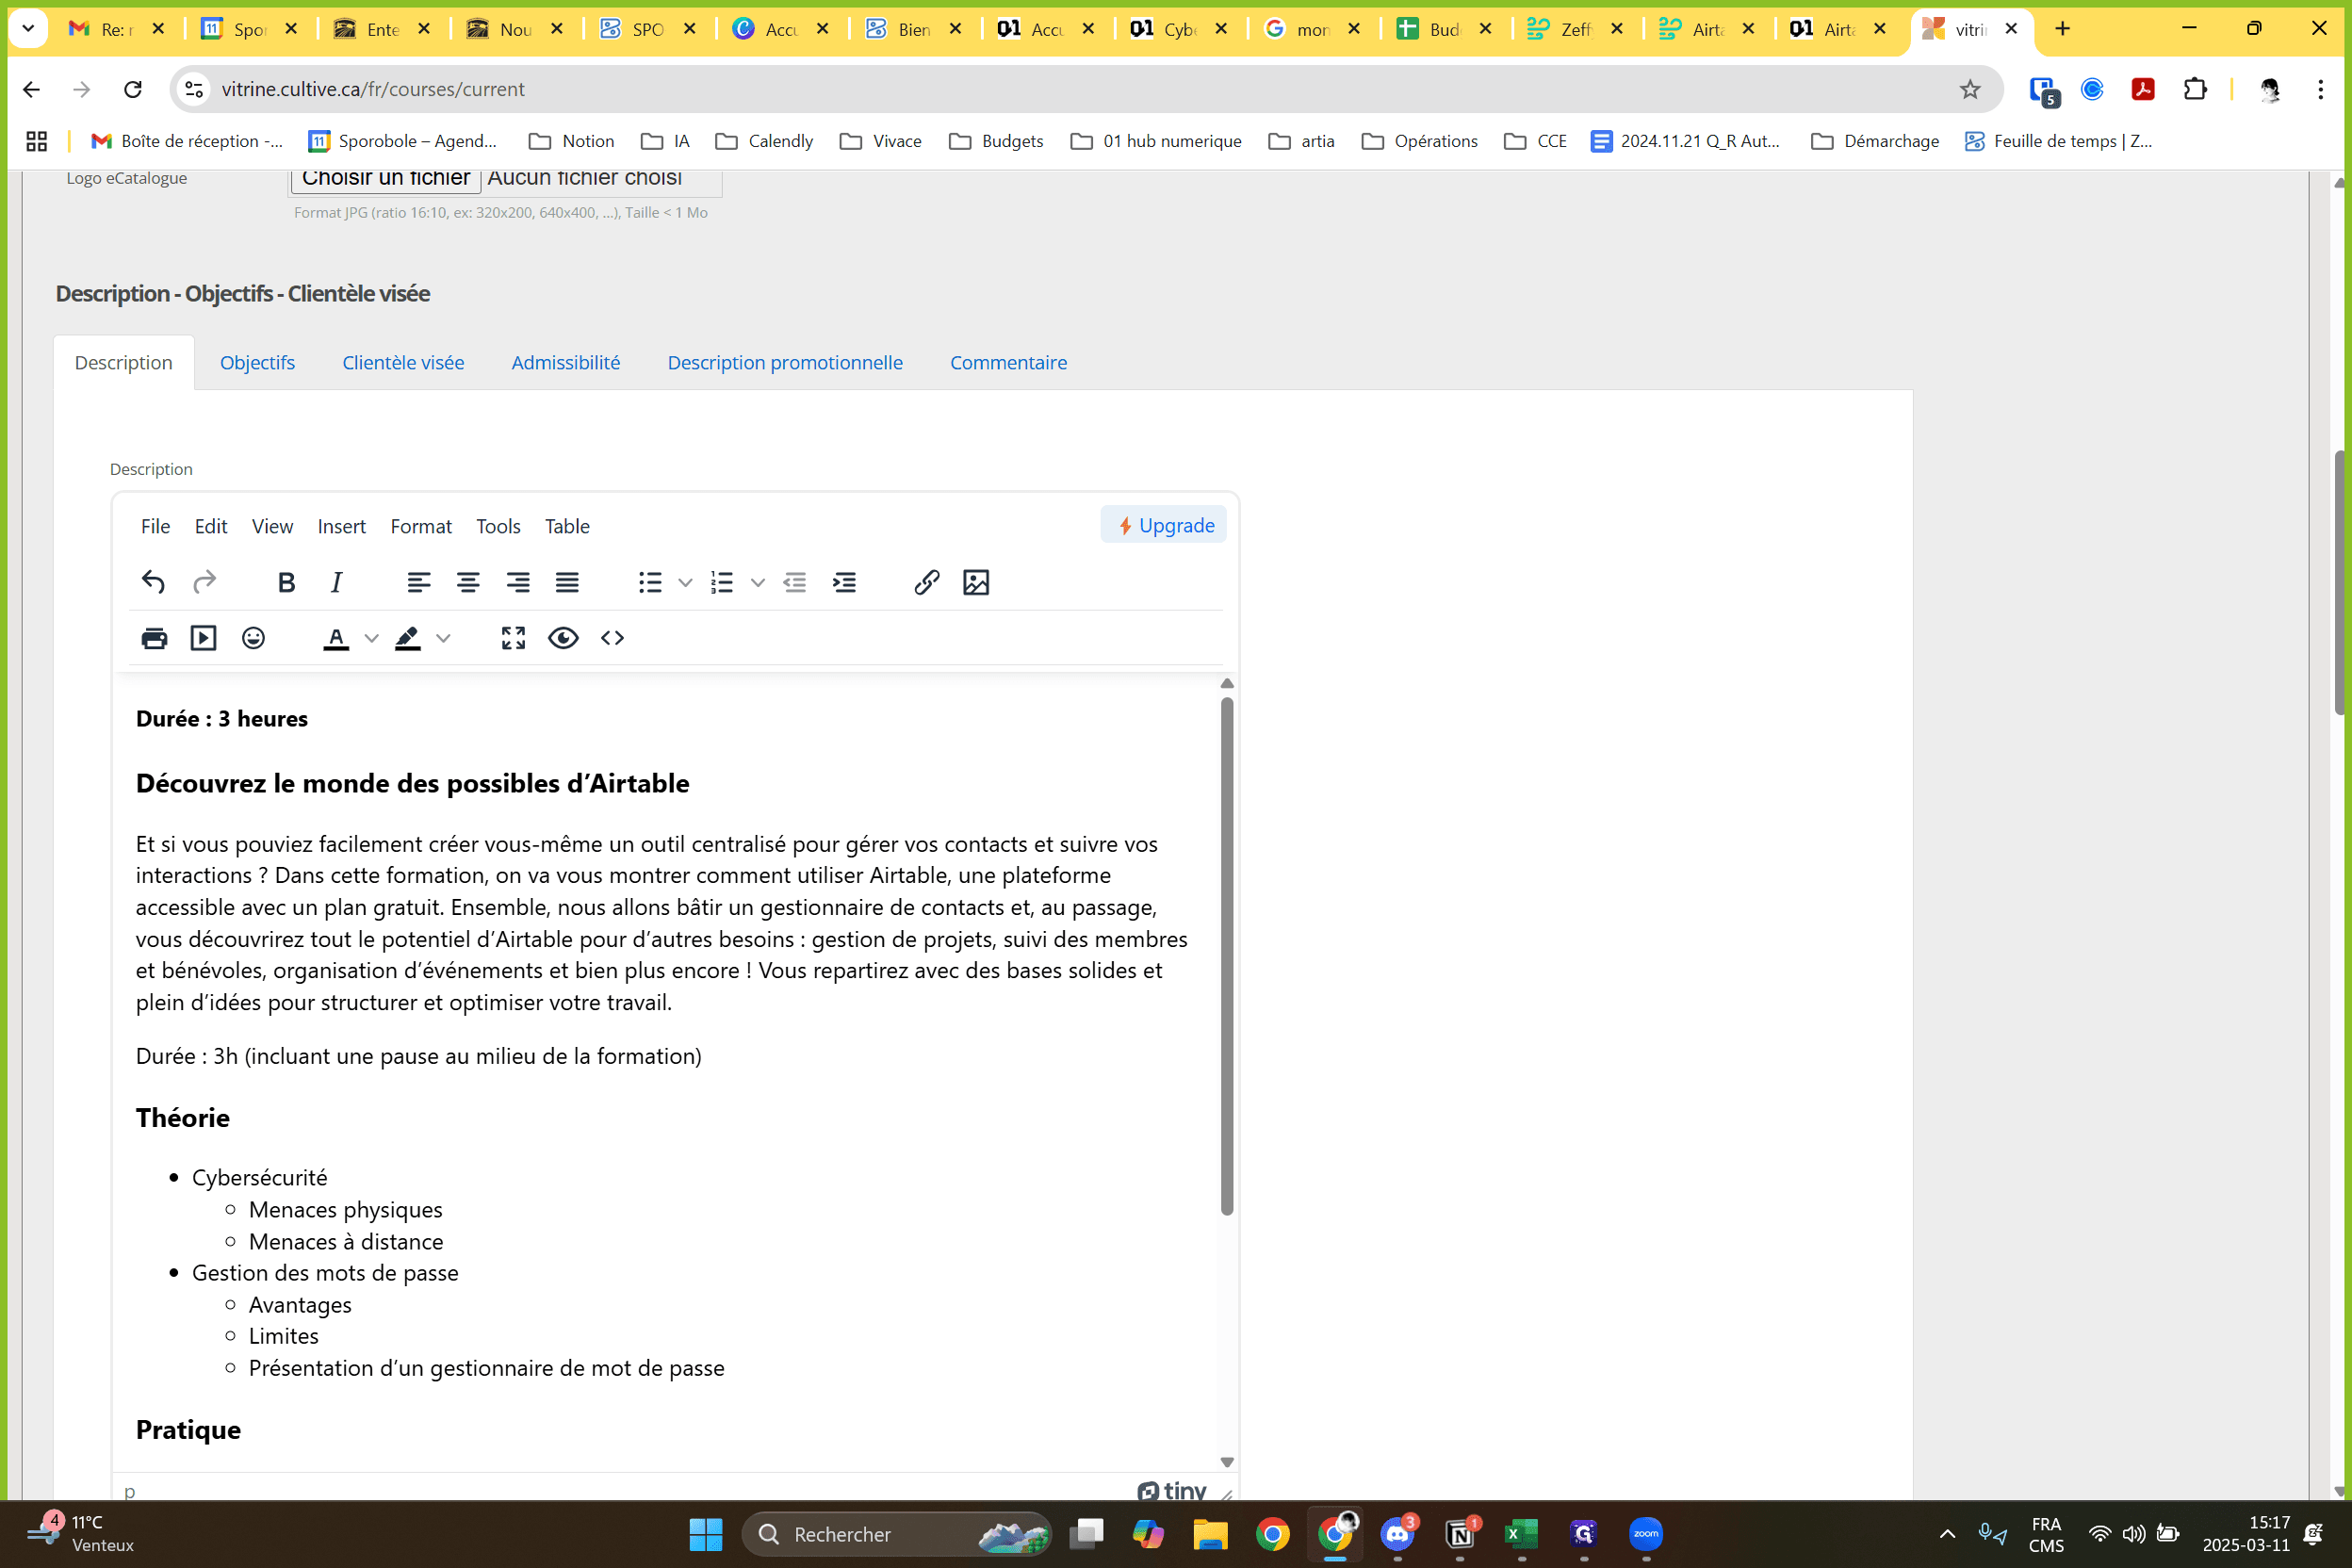
Task: Apply text color
Action: (x=336, y=638)
